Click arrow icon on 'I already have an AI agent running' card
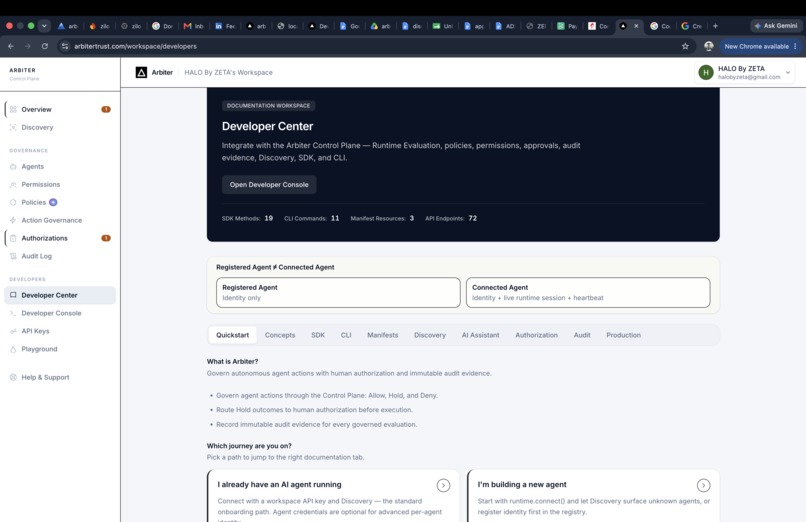This screenshot has height=522, width=806. pyautogui.click(x=443, y=486)
